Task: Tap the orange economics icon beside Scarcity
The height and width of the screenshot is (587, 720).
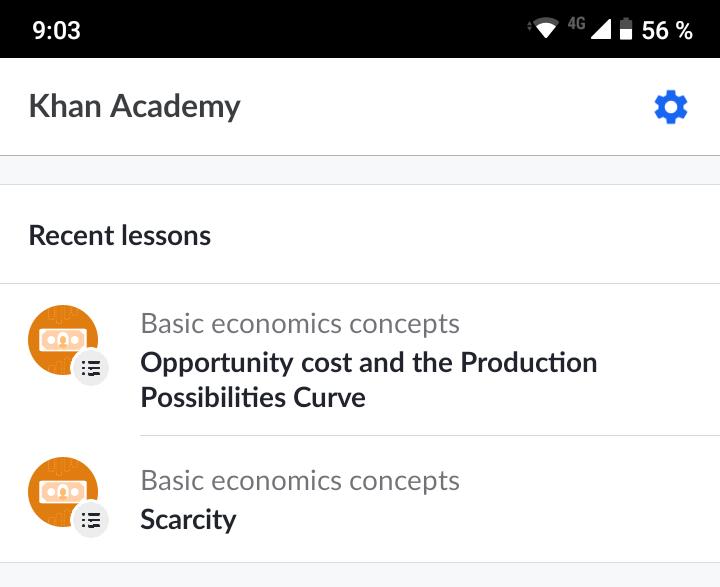Action: [x=61, y=491]
